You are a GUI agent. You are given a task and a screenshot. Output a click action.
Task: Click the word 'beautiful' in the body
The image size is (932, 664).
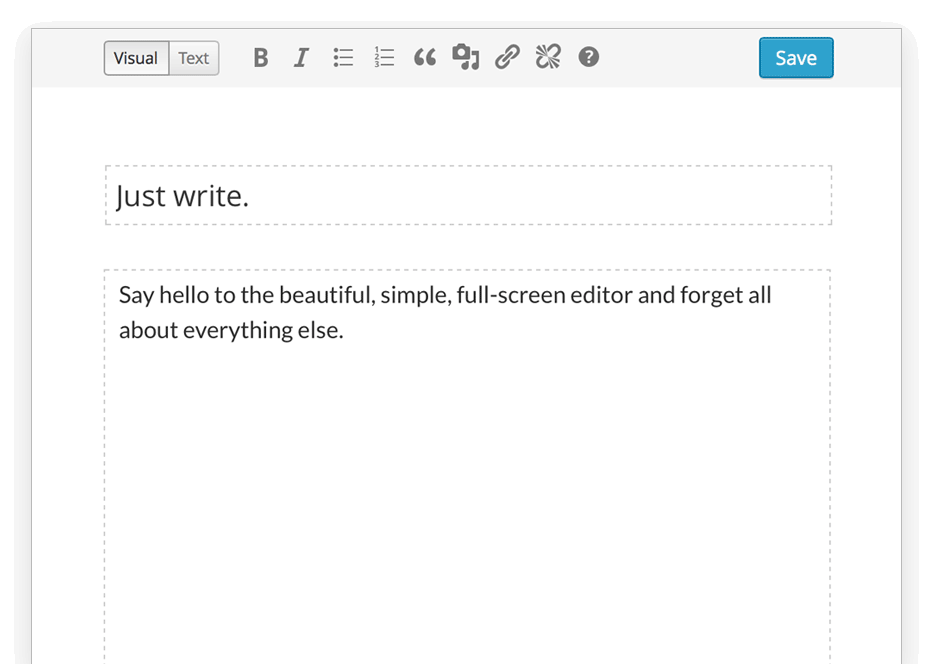coord(326,295)
